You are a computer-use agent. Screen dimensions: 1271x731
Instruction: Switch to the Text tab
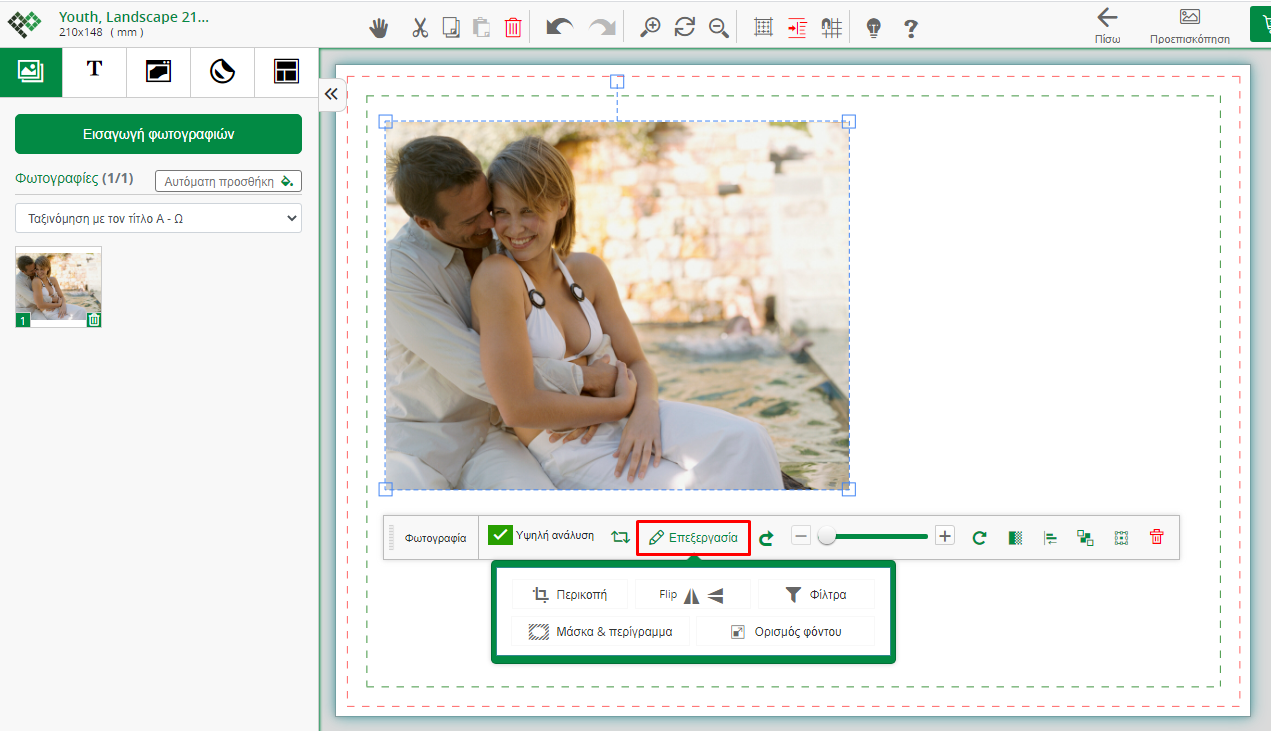(94, 70)
